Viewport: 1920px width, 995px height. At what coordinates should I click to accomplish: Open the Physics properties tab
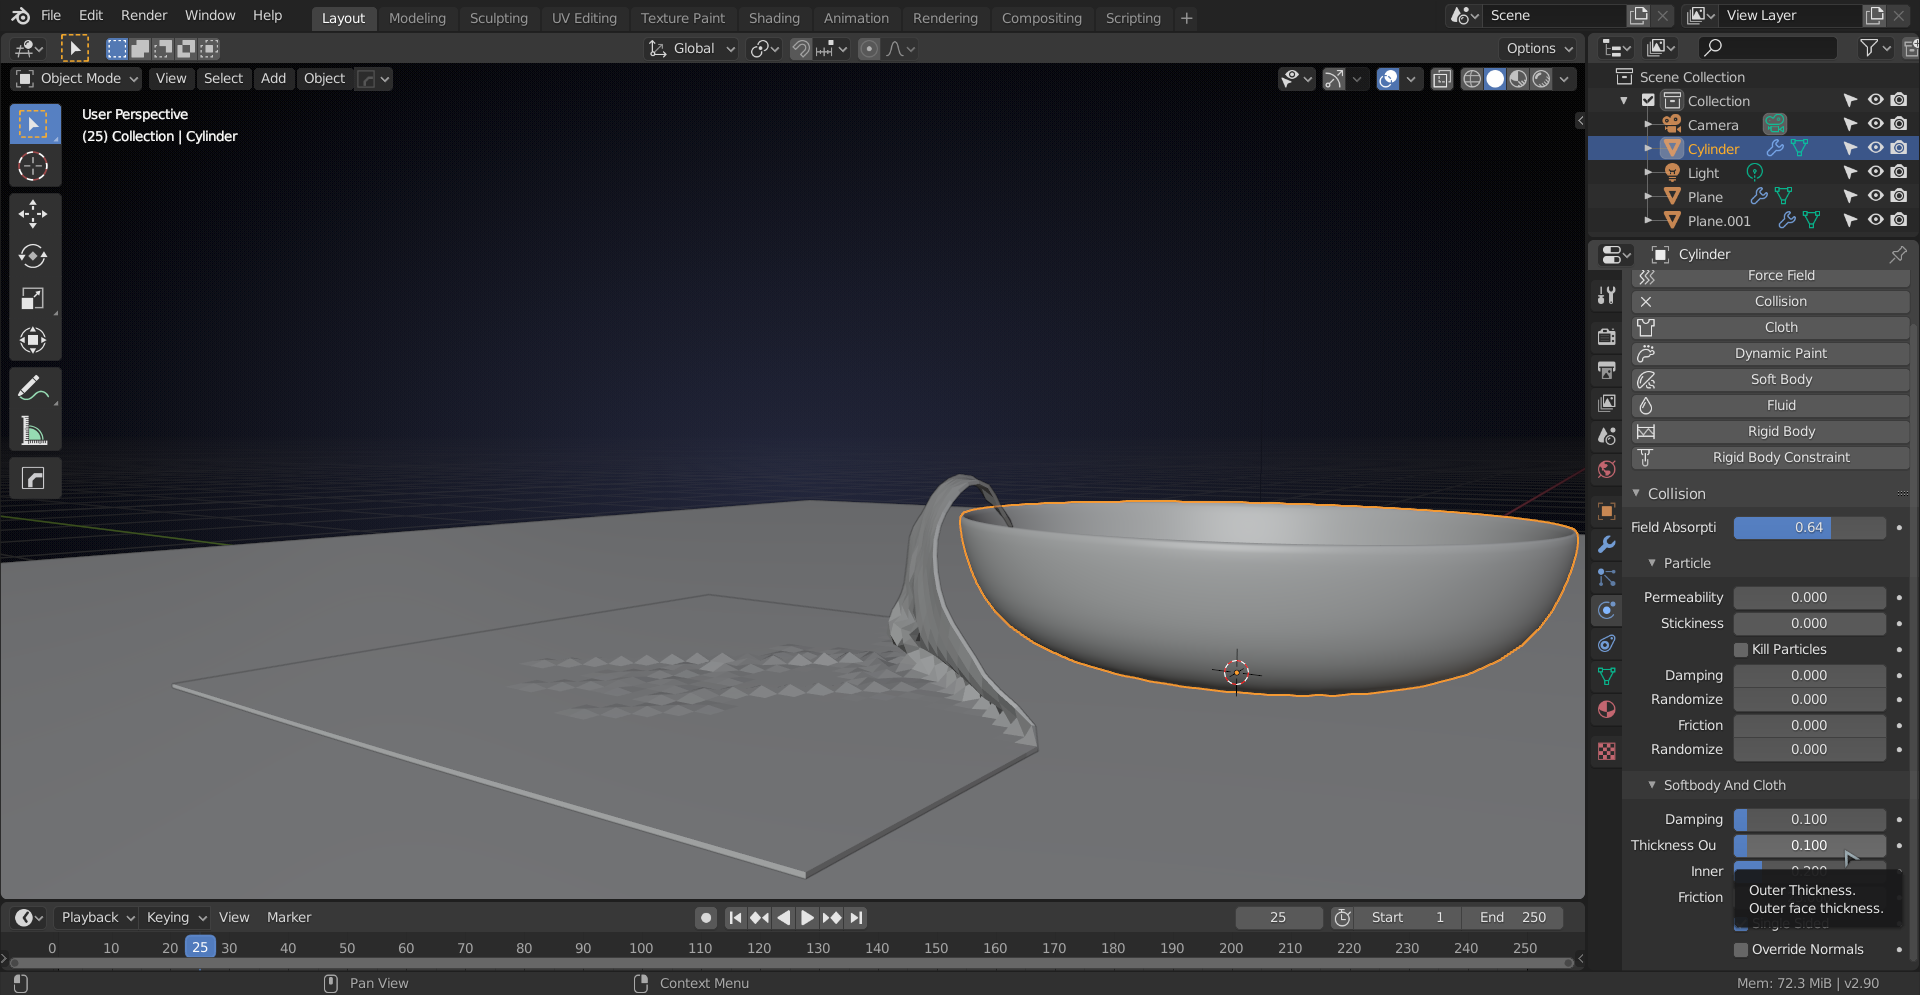1606,610
